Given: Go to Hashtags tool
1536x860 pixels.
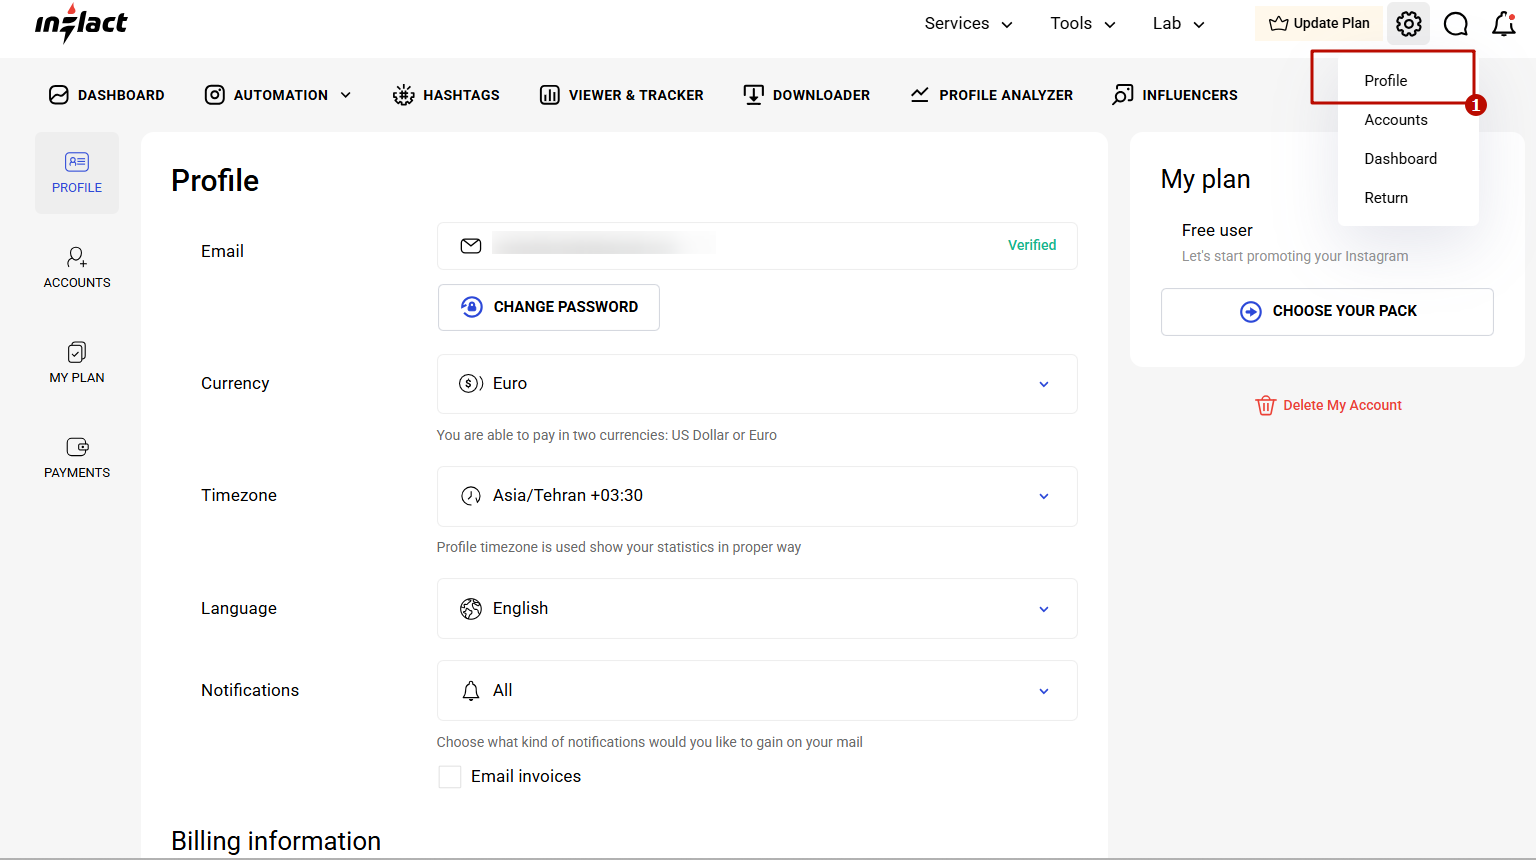Looking at the screenshot, I should coord(446,95).
